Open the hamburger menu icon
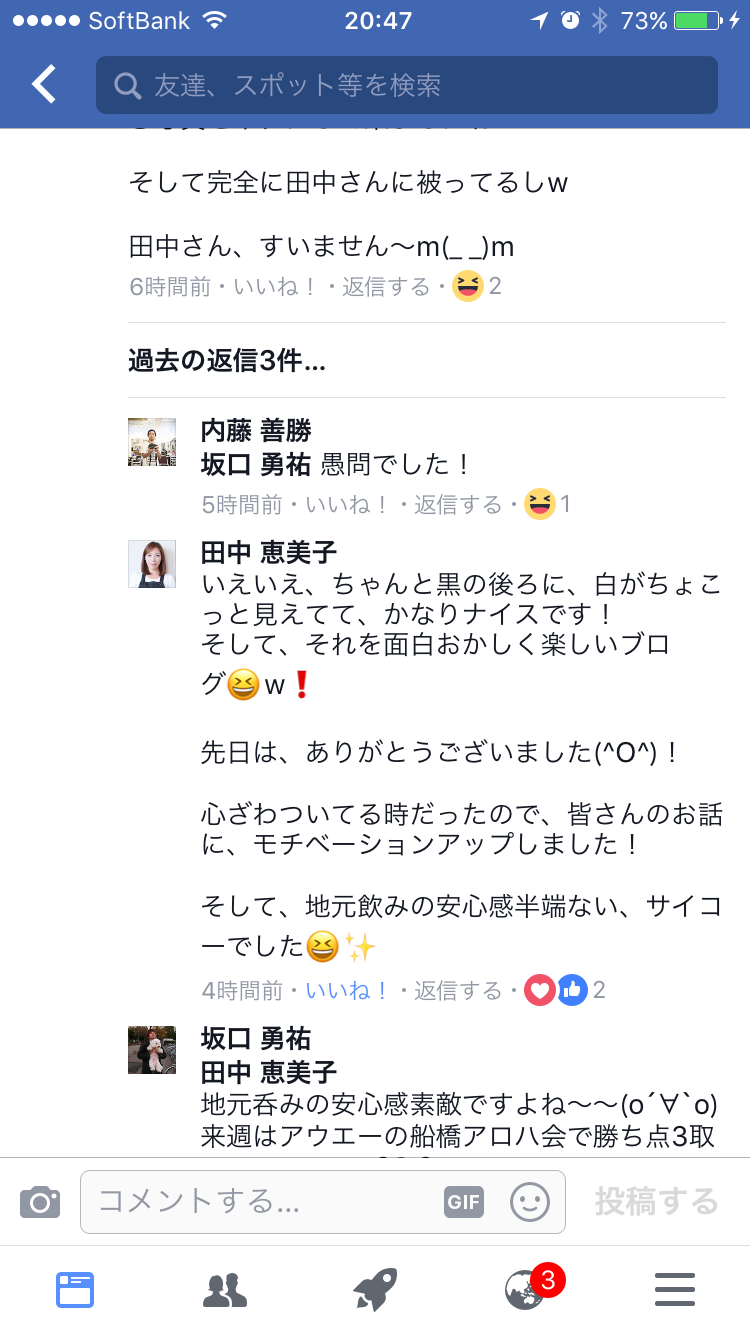This screenshot has height=1334, width=750. click(x=675, y=1290)
